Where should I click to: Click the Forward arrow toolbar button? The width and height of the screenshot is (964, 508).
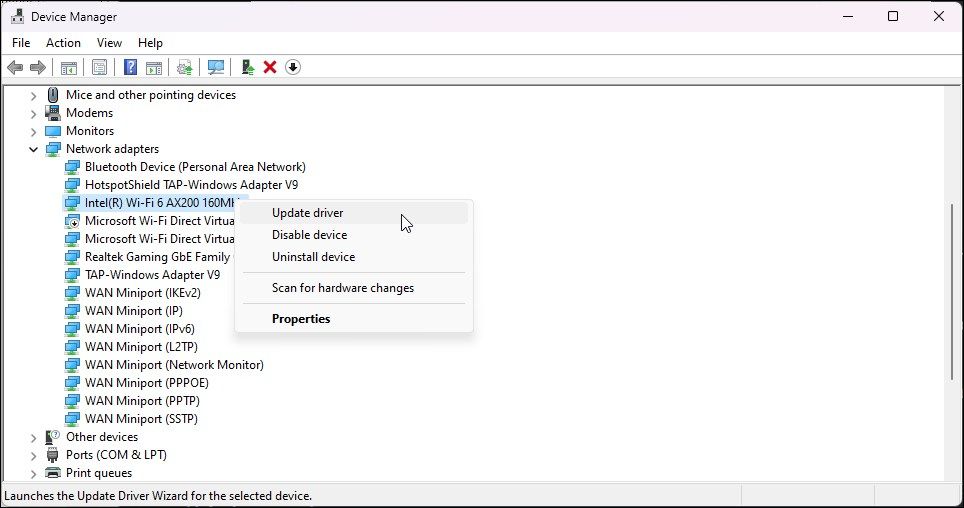(x=38, y=68)
